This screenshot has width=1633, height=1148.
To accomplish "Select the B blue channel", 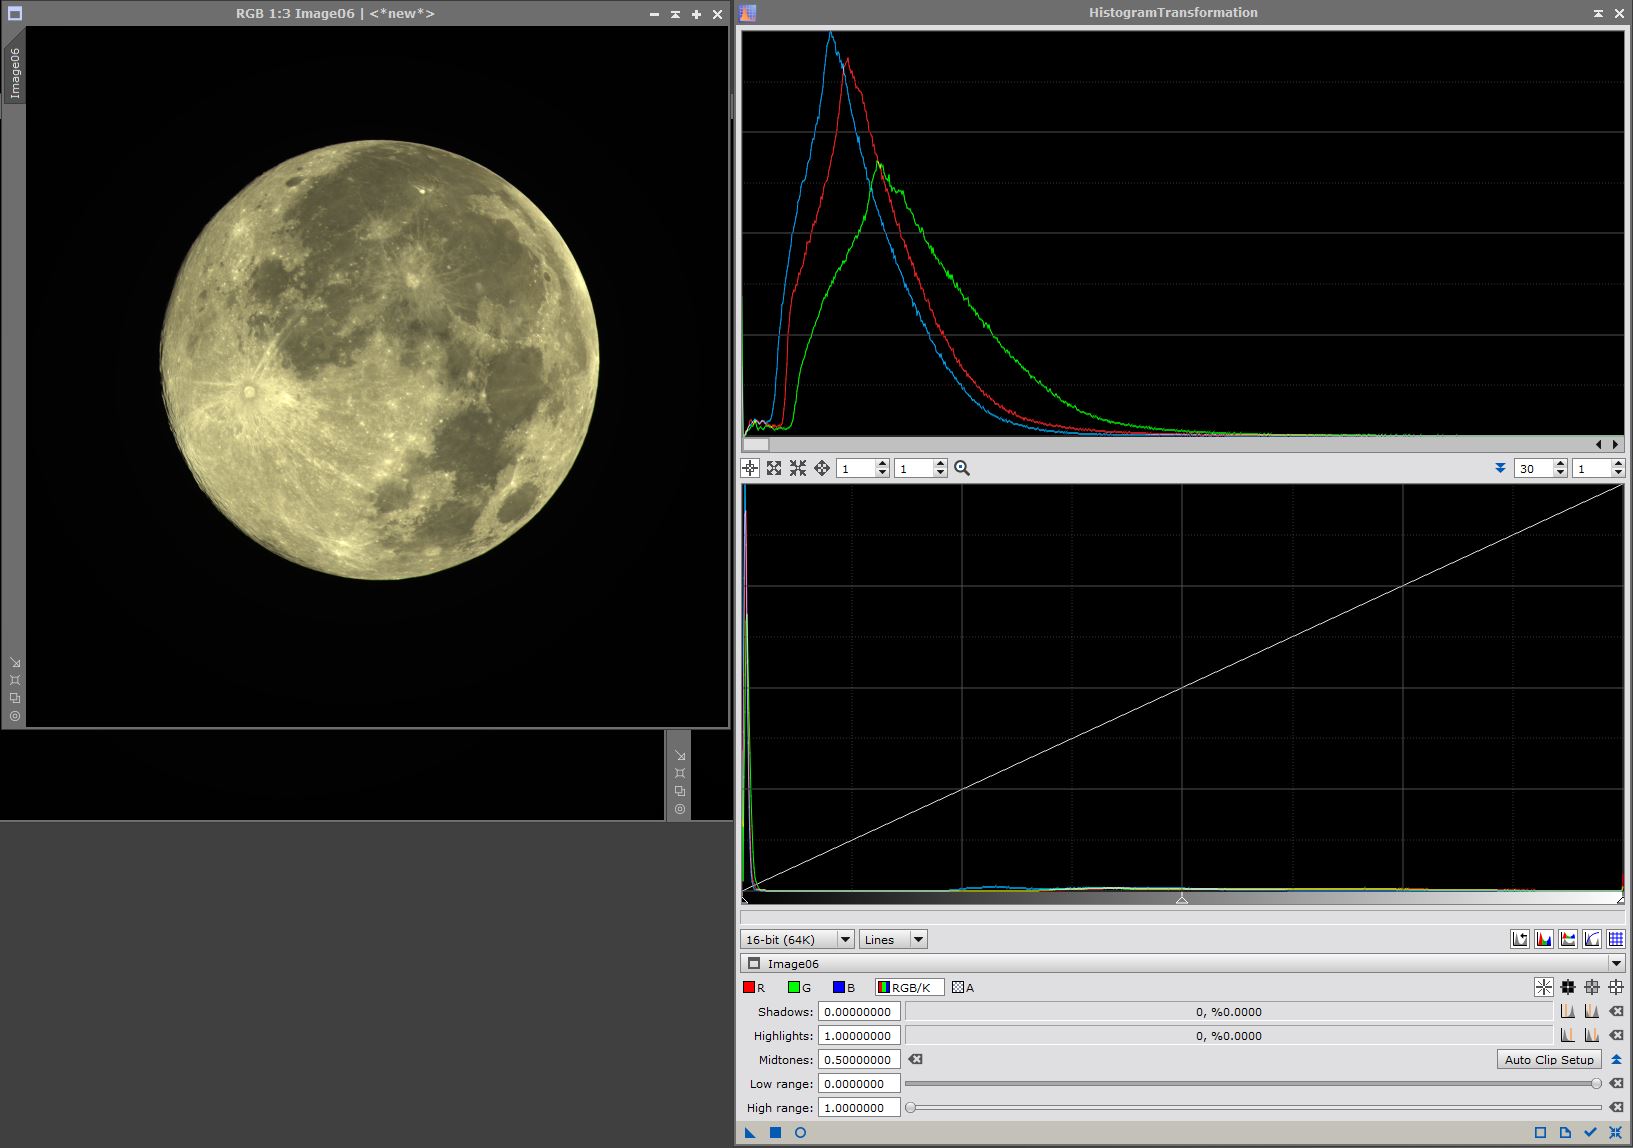I will [844, 987].
